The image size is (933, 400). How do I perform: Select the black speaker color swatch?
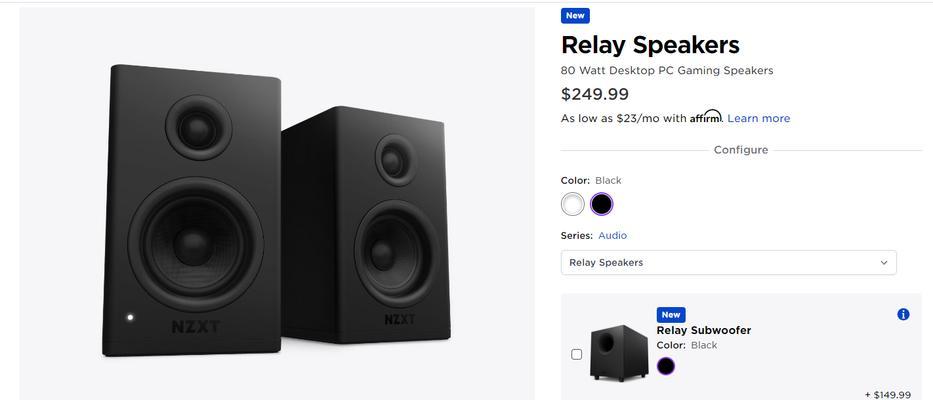pos(602,204)
